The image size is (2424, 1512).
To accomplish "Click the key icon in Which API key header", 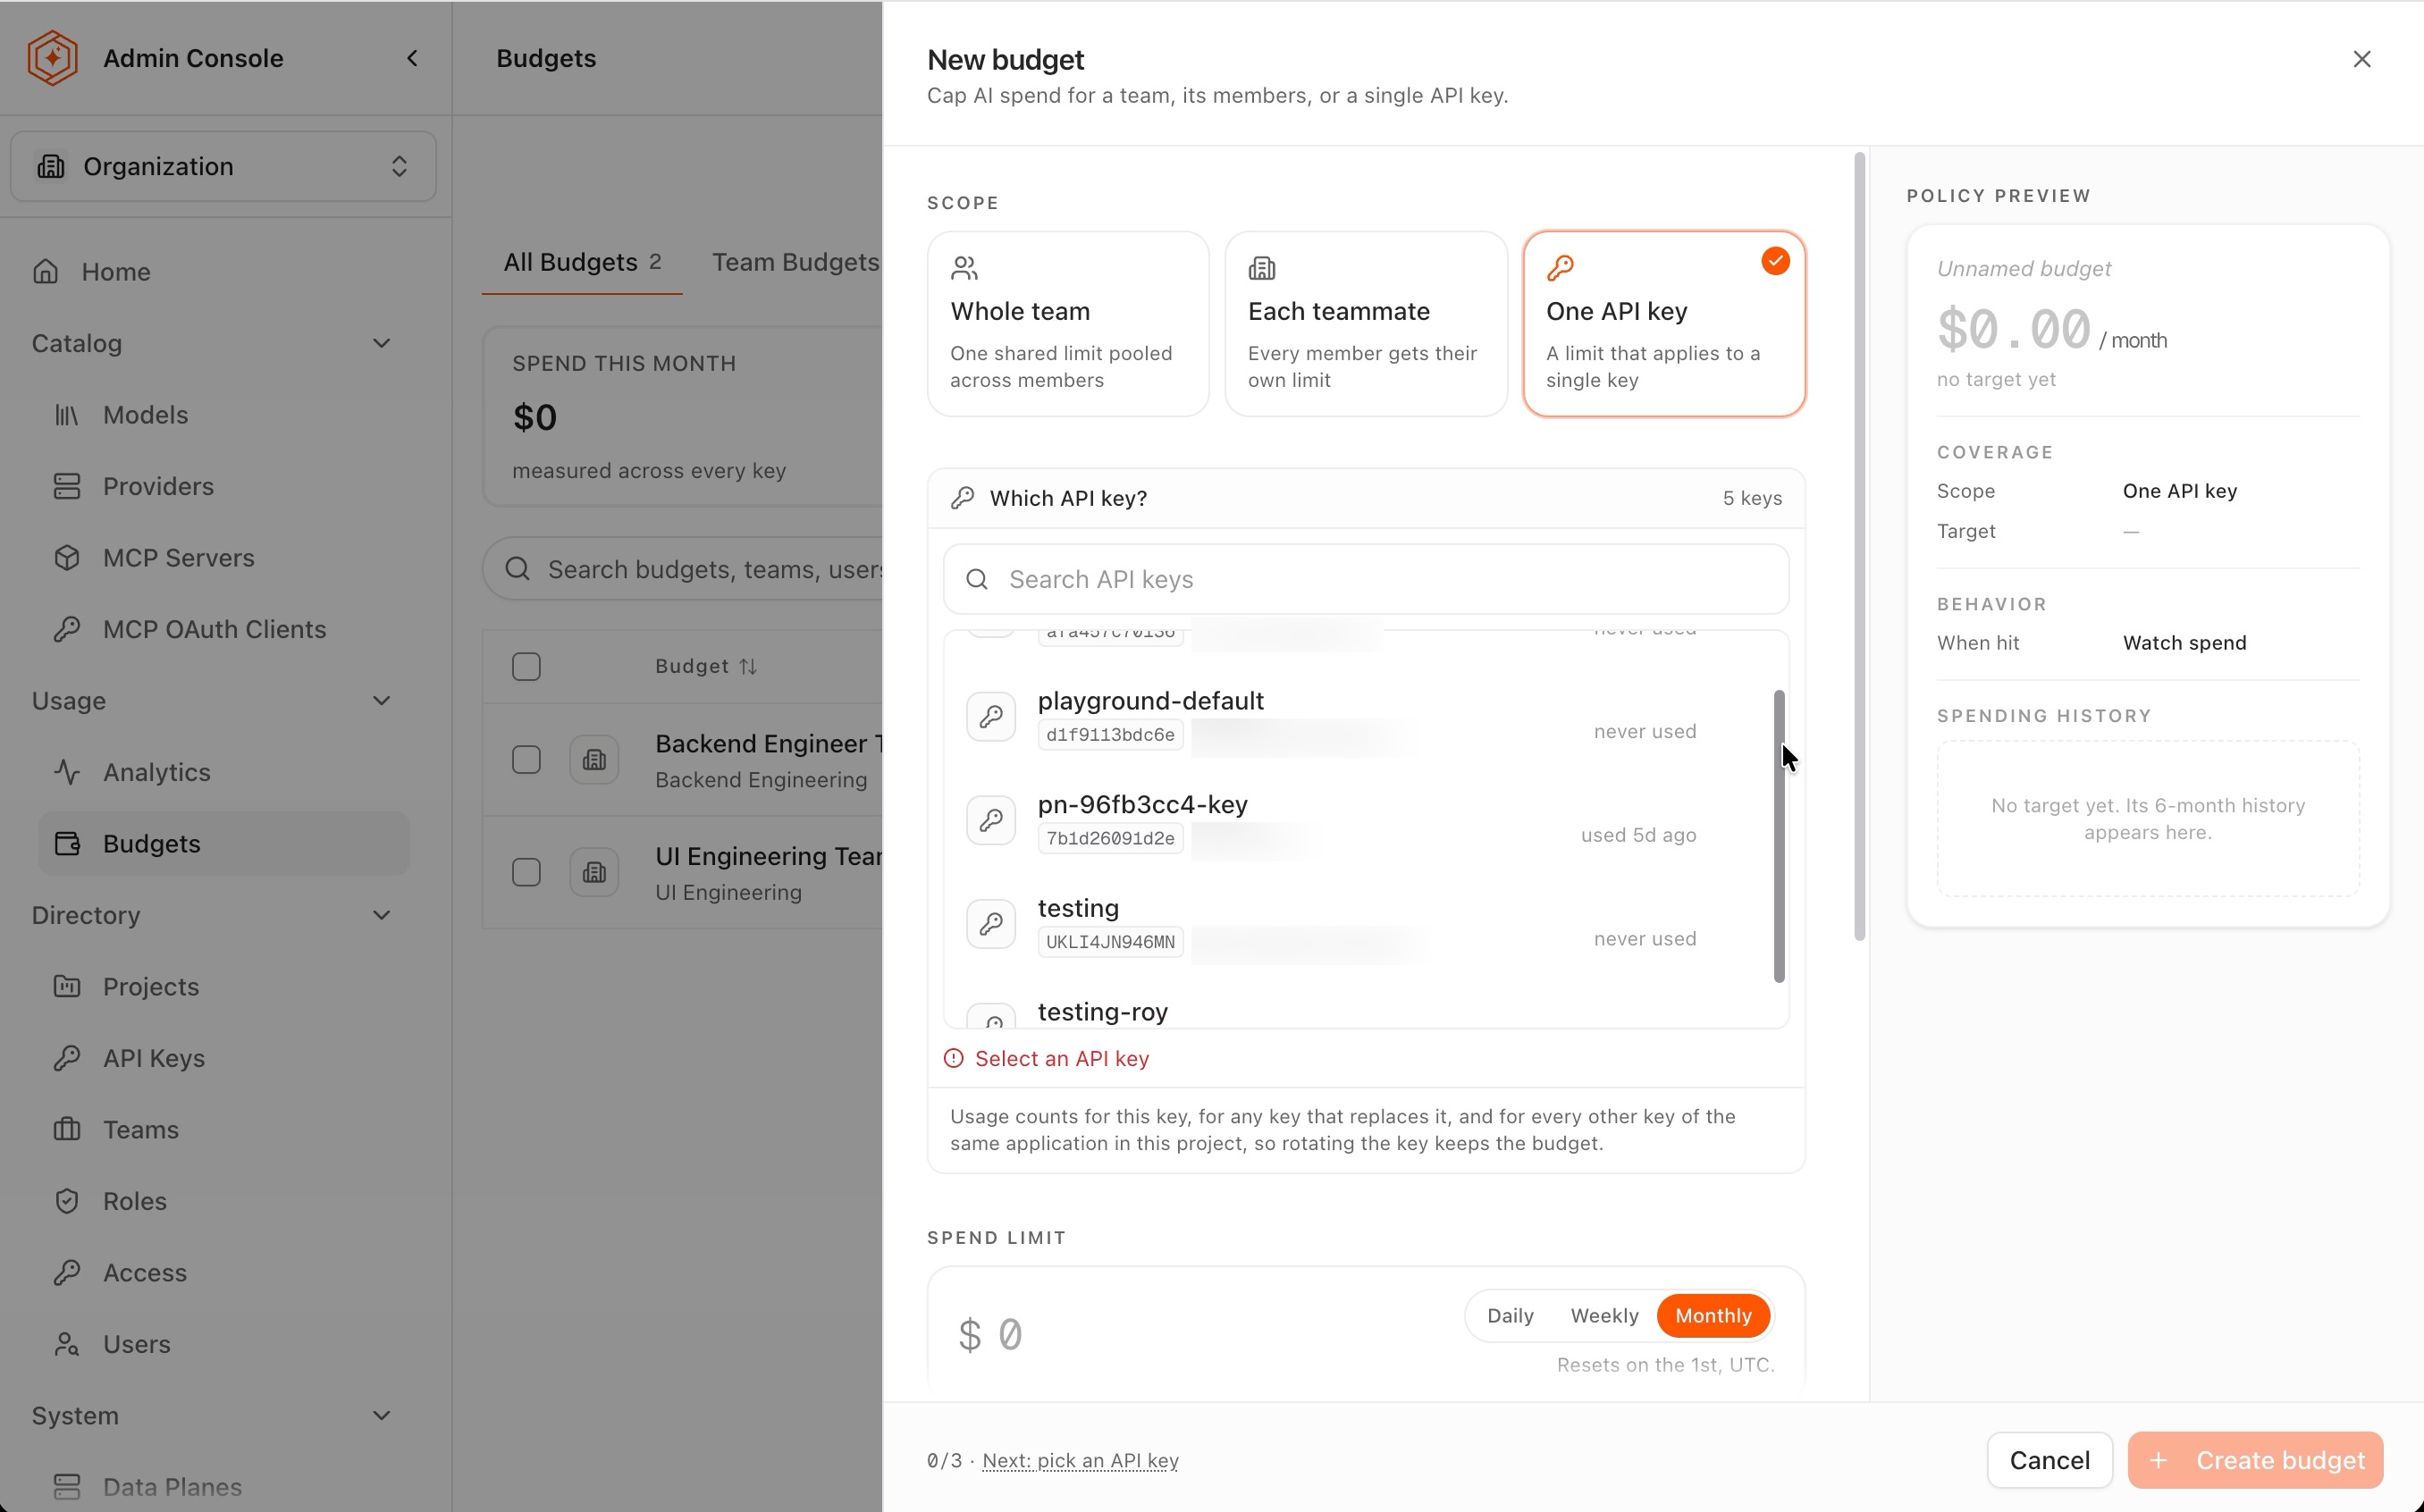I will tap(962, 498).
